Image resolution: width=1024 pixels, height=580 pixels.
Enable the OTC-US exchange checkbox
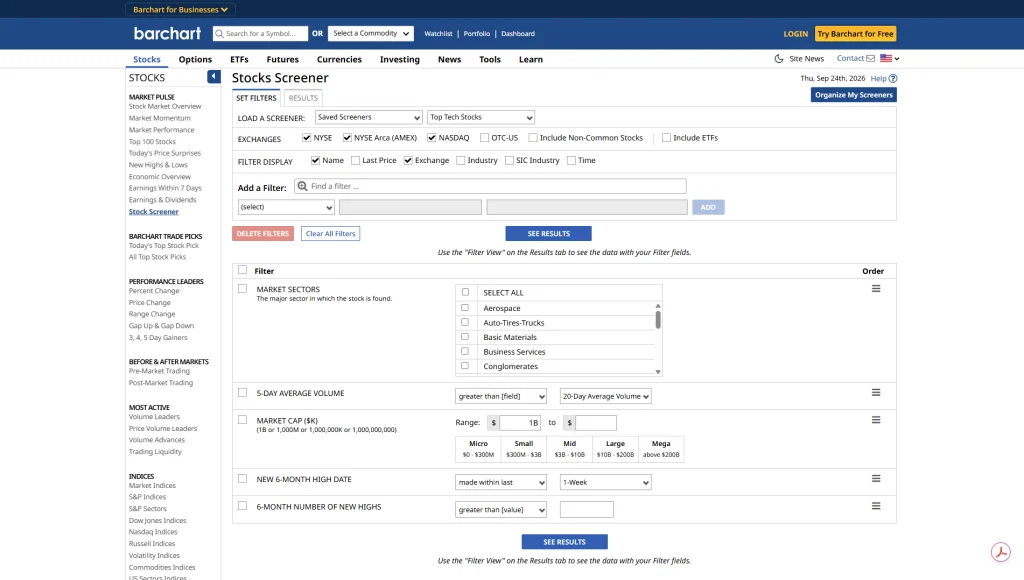[484, 138]
